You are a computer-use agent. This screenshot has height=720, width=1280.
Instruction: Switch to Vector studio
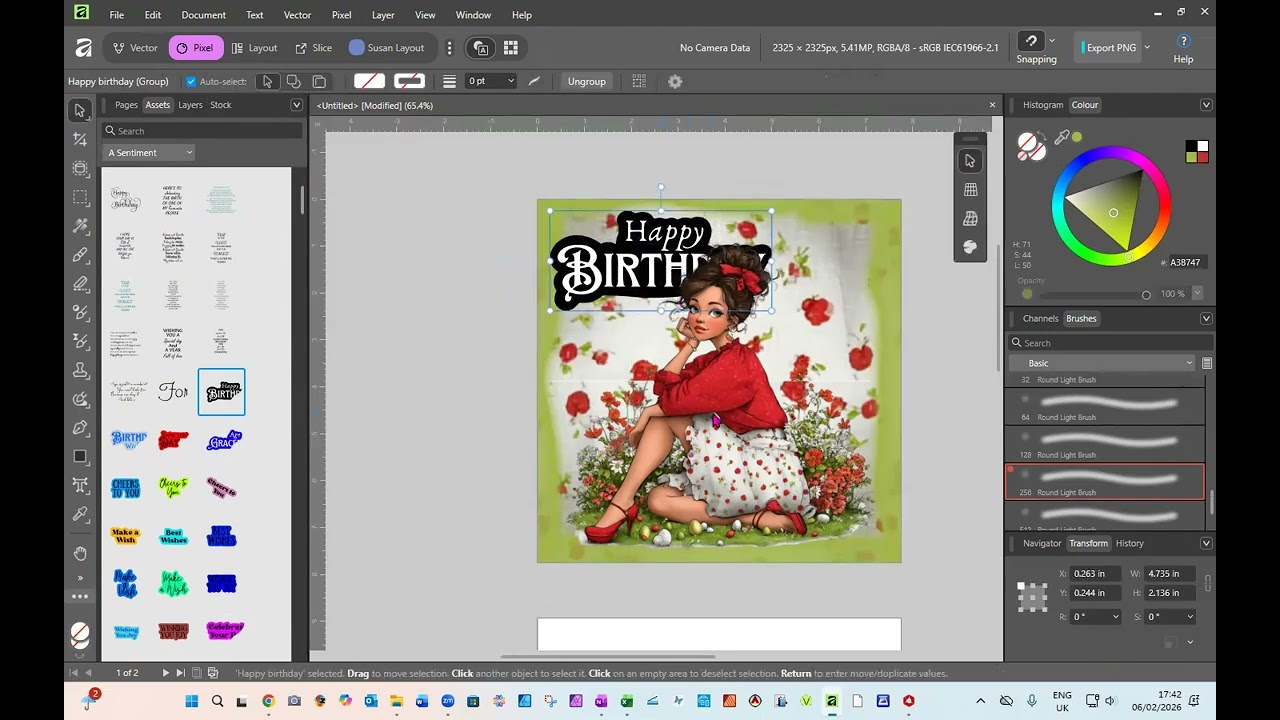(x=135, y=48)
